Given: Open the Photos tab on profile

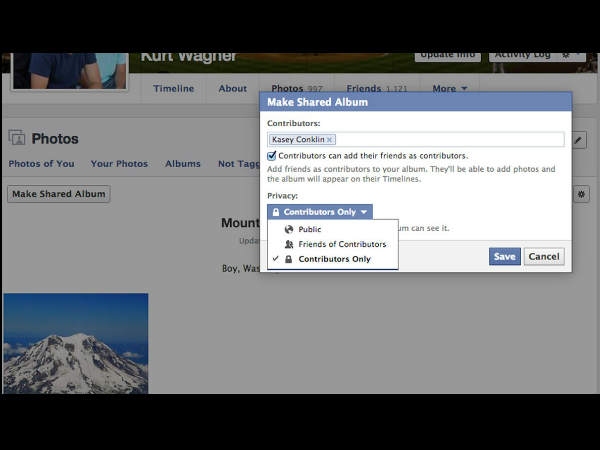Looking at the screenshot, I should point(297,88).
